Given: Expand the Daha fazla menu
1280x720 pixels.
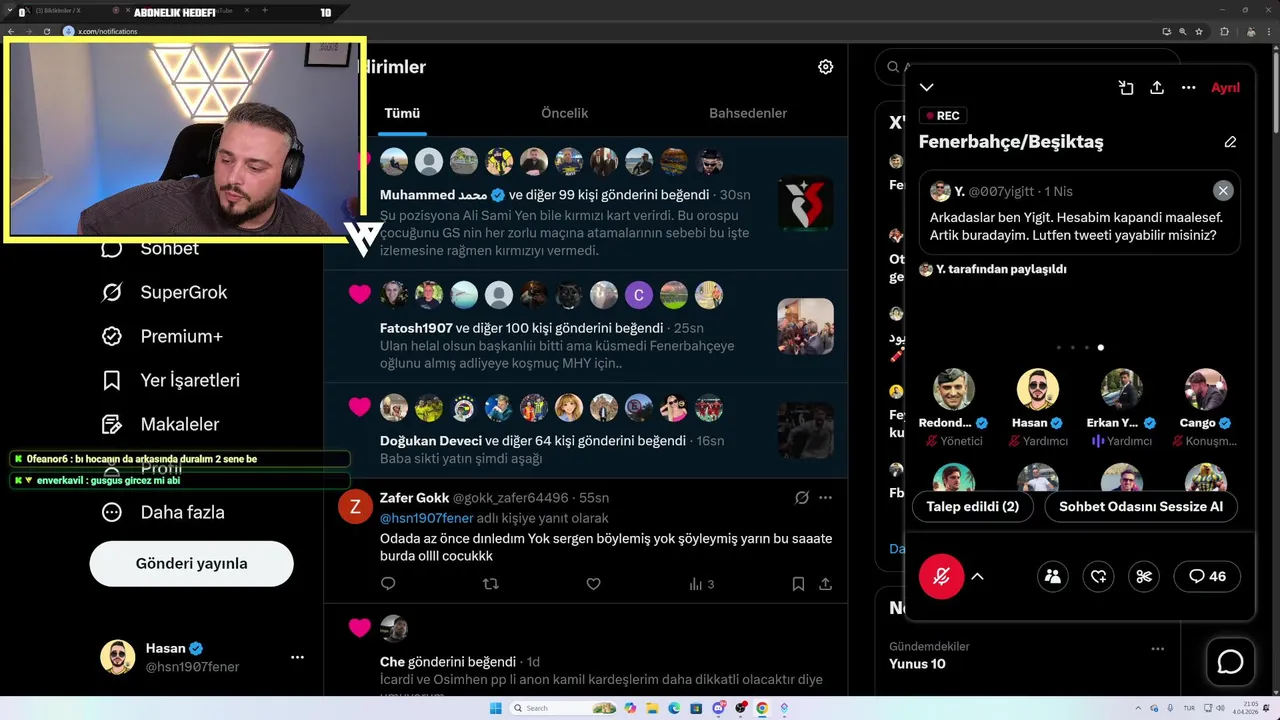Looking at the screenshot, I should 163,512.
